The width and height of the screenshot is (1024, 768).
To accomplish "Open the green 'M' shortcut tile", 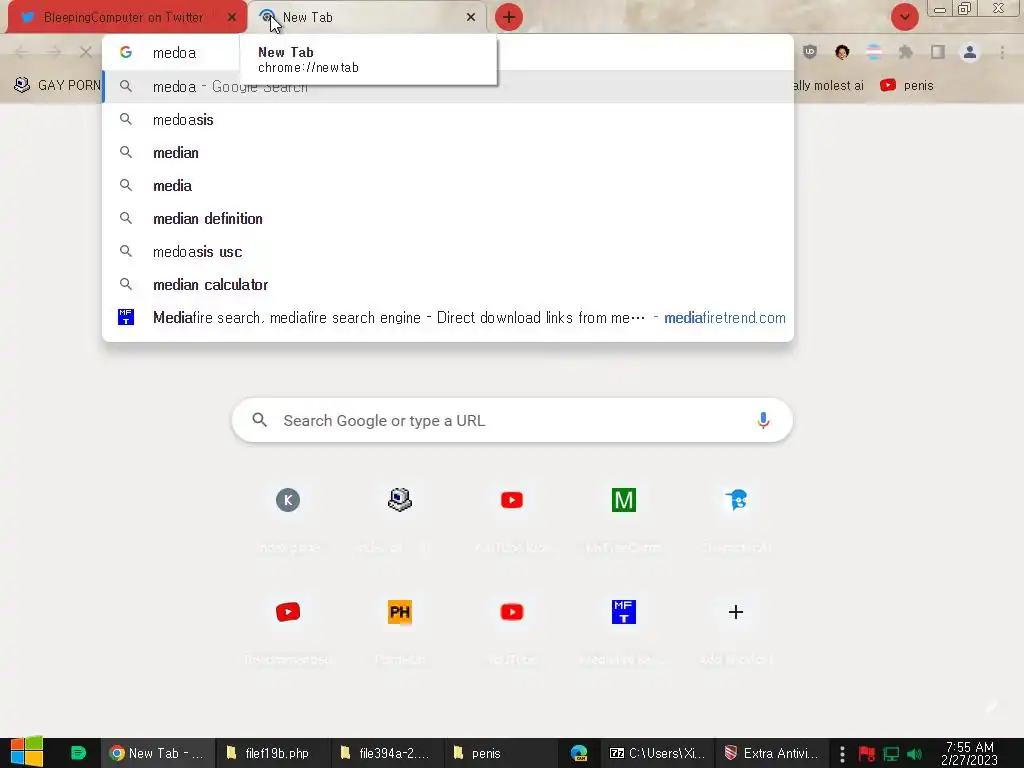I will [x=624, y=500].
